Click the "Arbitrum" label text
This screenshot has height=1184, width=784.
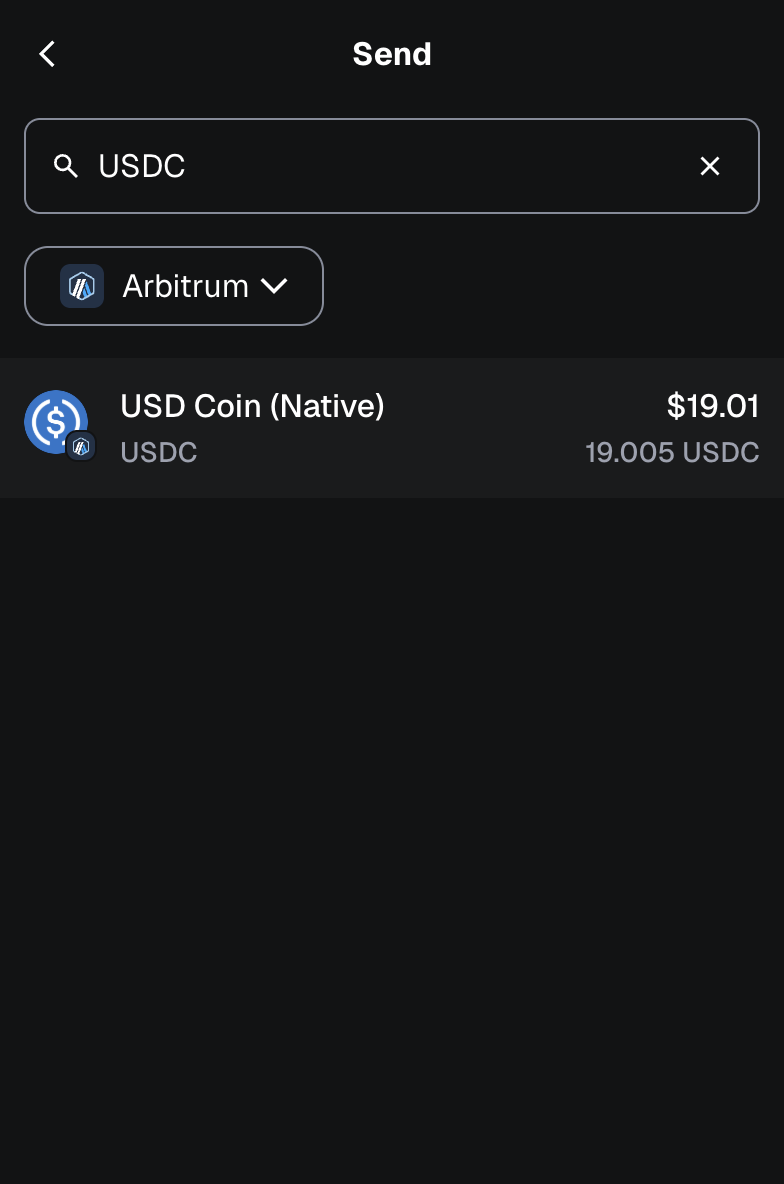pos(185,286)
